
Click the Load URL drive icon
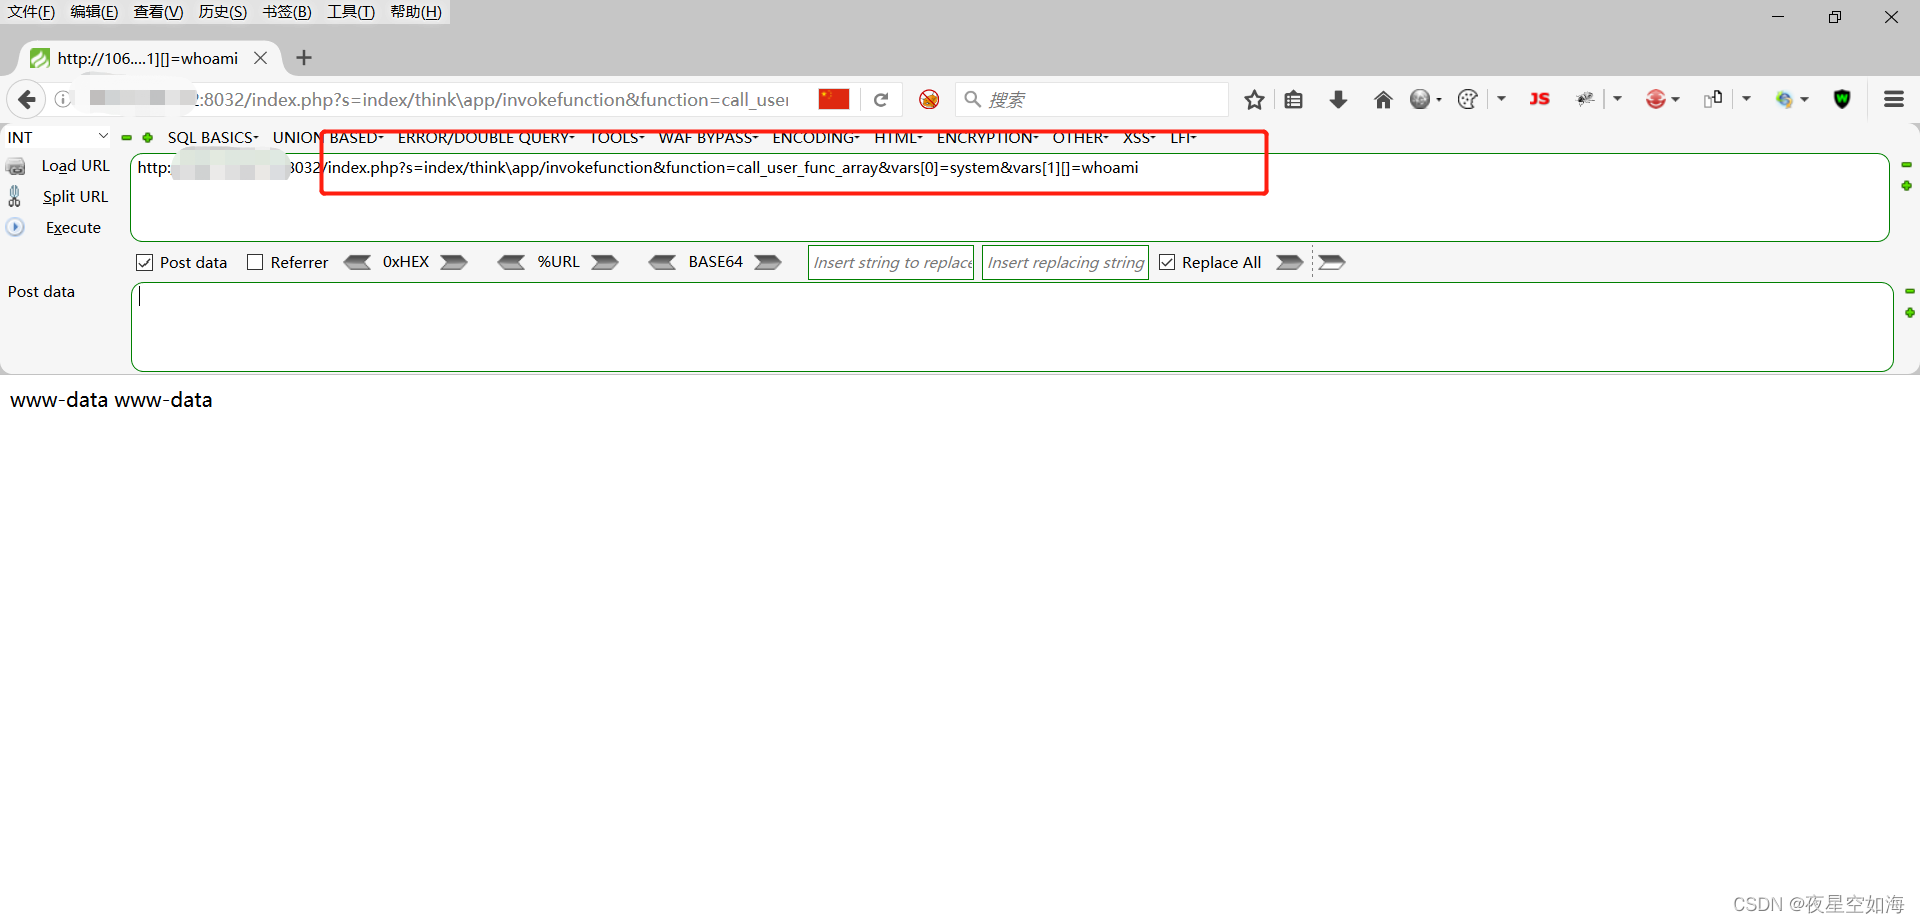click(x=16, y=166)
